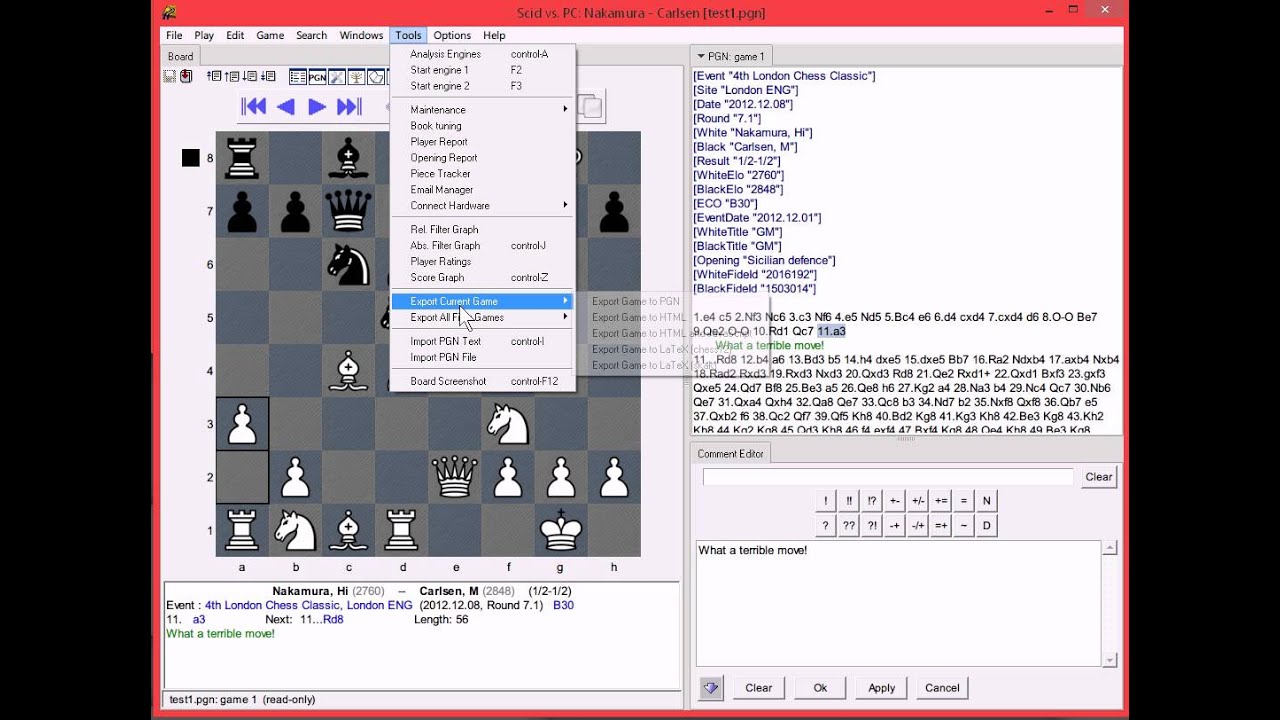Image resolution: width=1280 pixels, height=720 pixels.
Task: Click the second down-arrow list icon in board toolbar
Action: pos(268,76)
